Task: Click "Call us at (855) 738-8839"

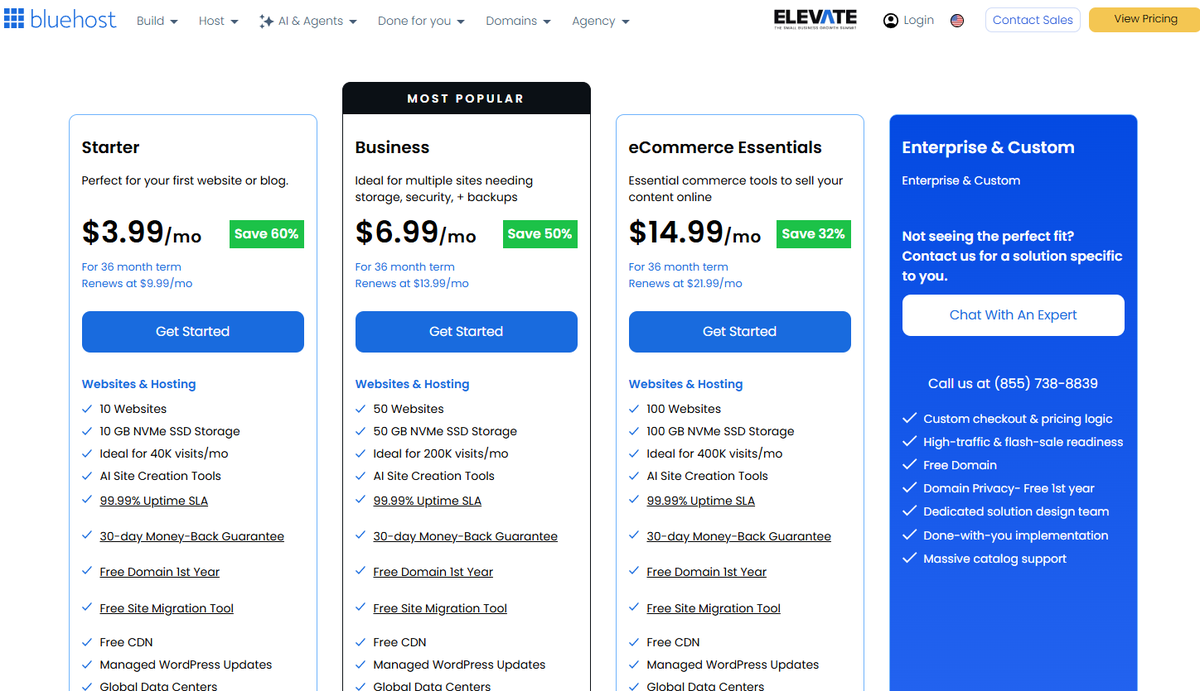Action: [1013, 384]
